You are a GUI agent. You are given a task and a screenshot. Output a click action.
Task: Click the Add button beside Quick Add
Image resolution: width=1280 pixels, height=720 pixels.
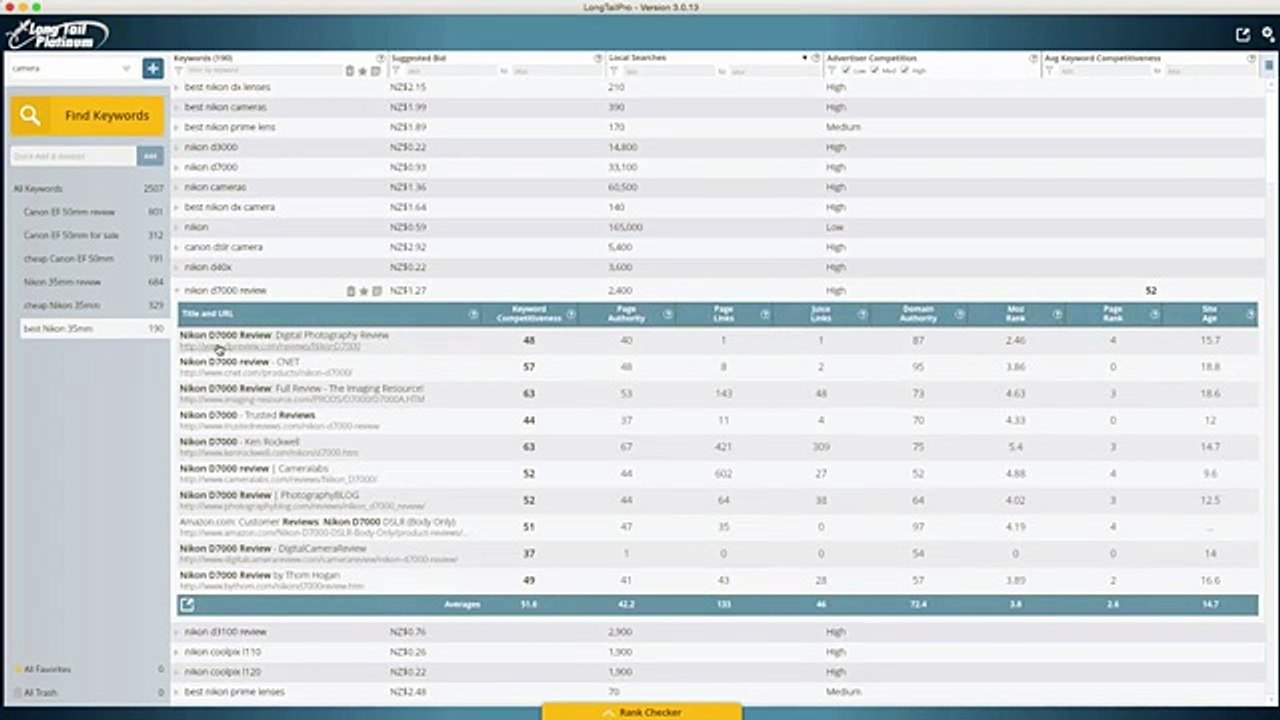point(150,156)
